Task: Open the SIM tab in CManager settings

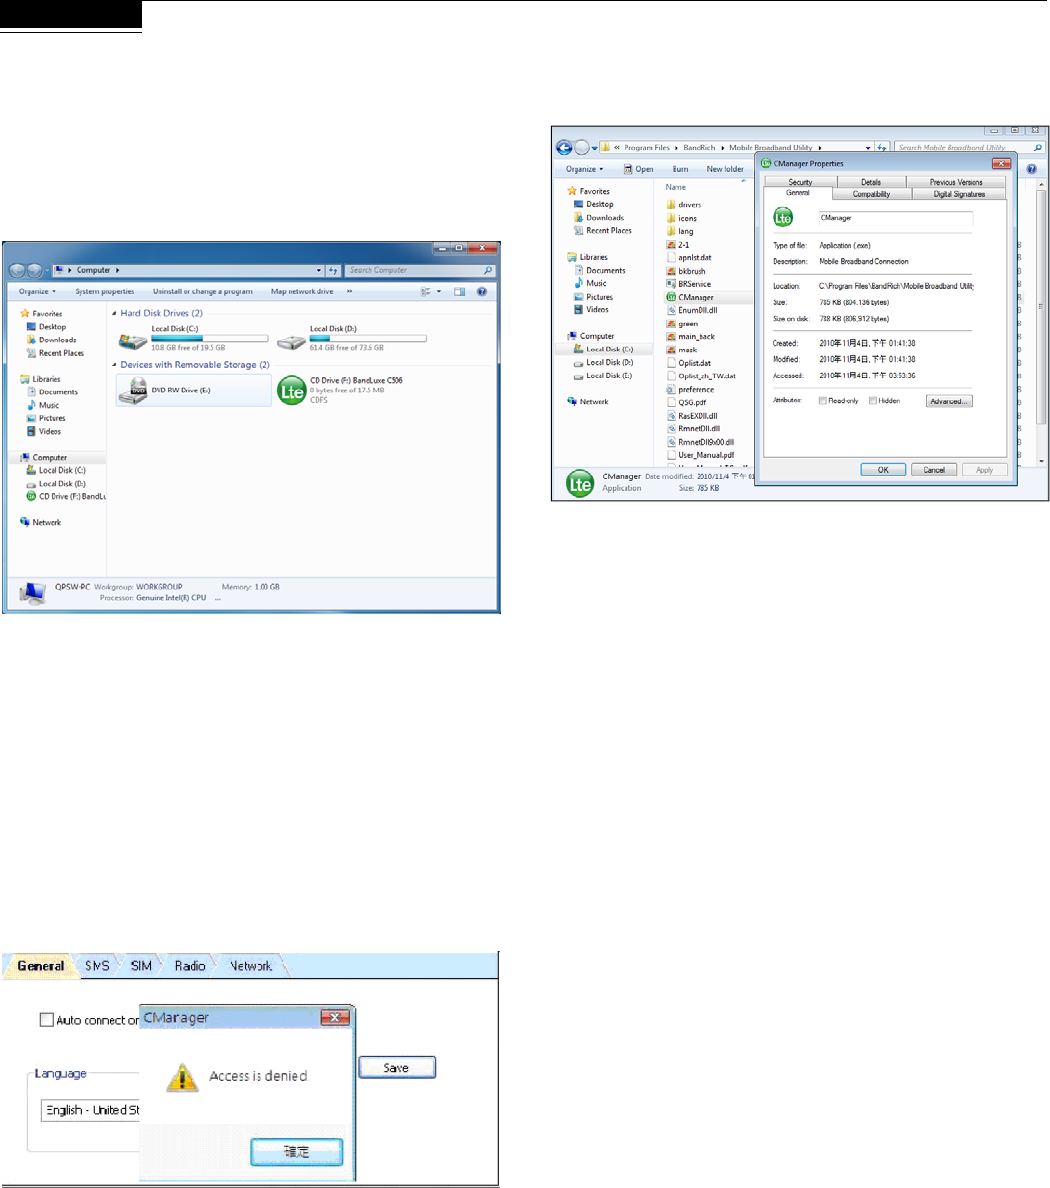Action: click(x=141, y=966)
